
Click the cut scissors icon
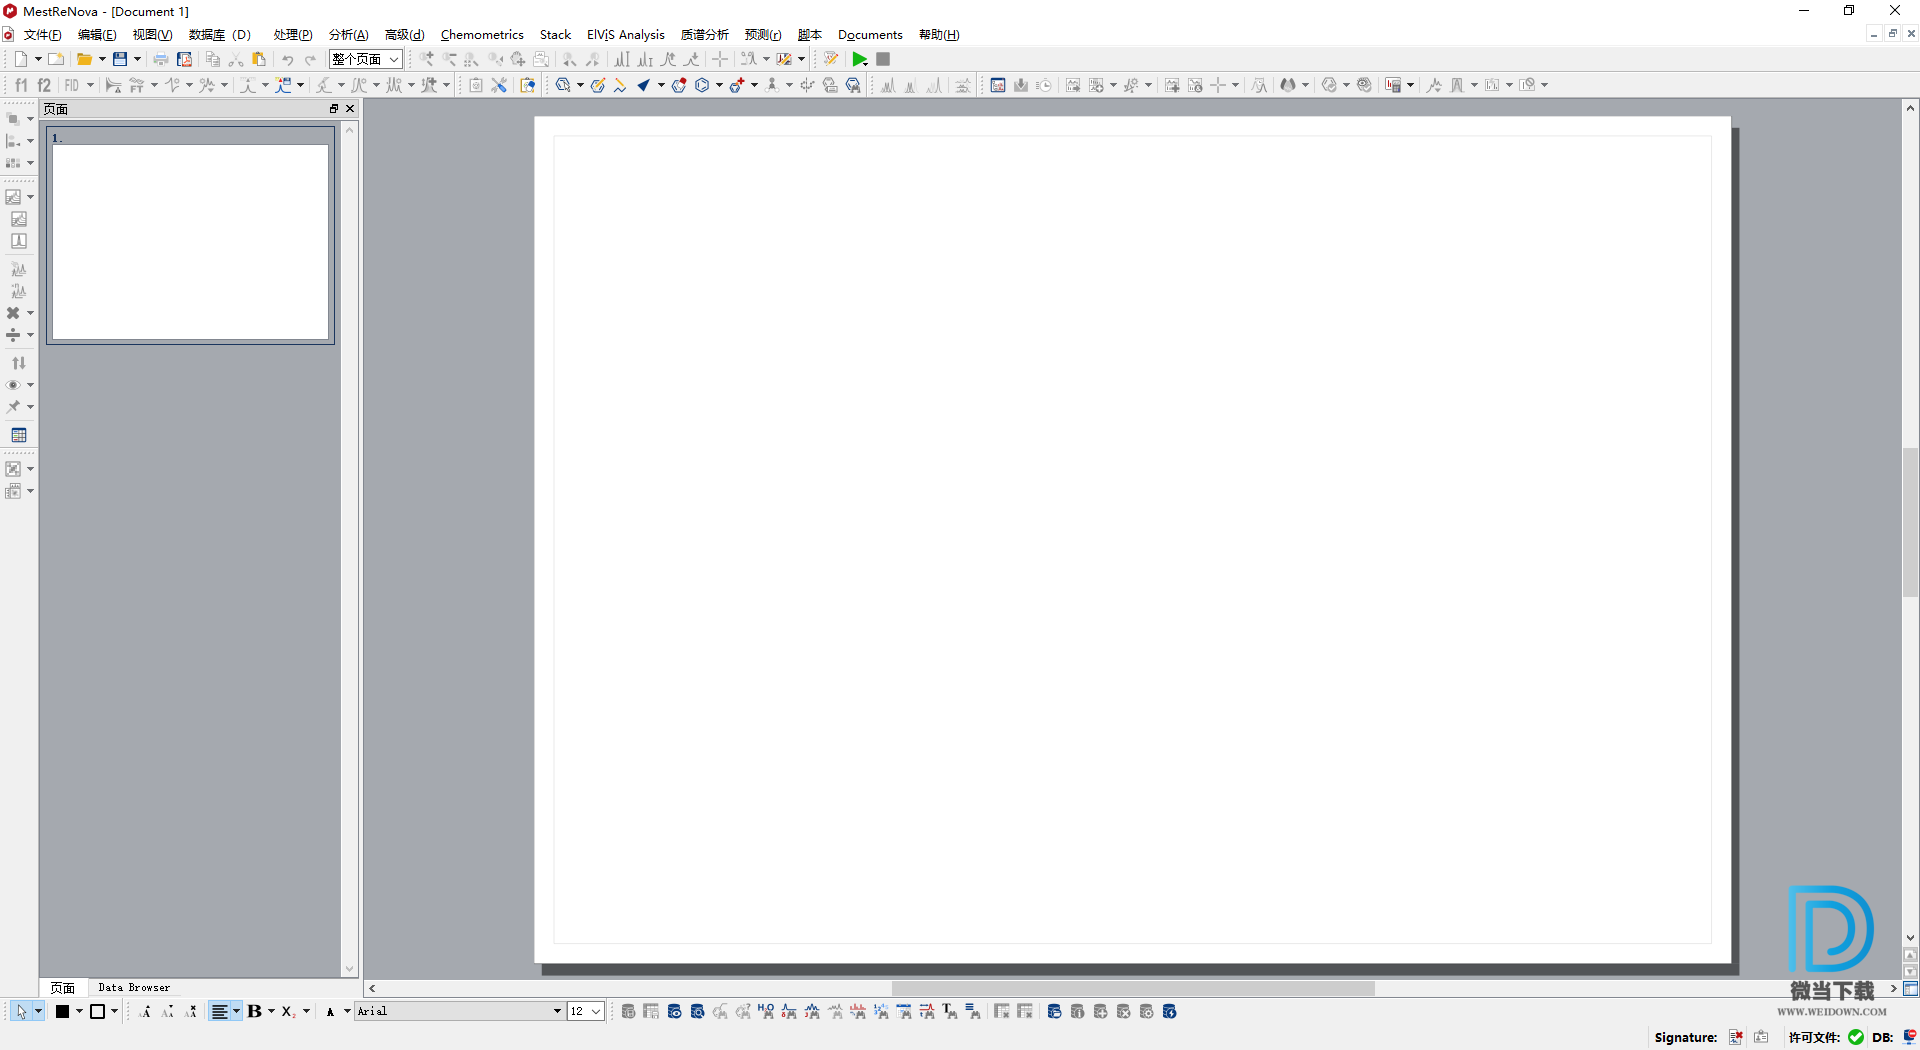point(236,59)
